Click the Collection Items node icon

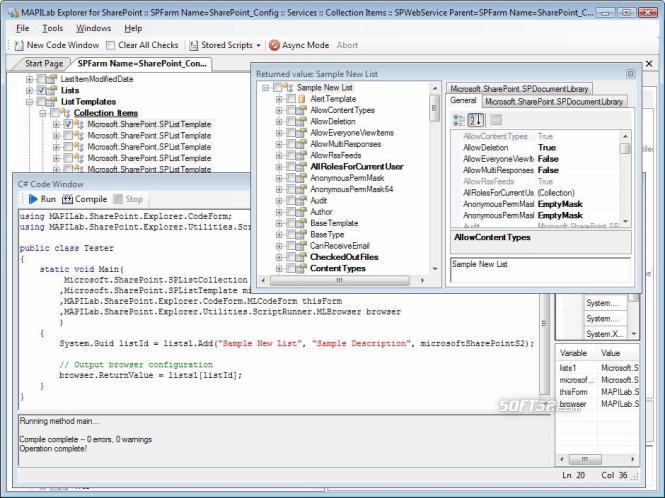click(65, 113)
